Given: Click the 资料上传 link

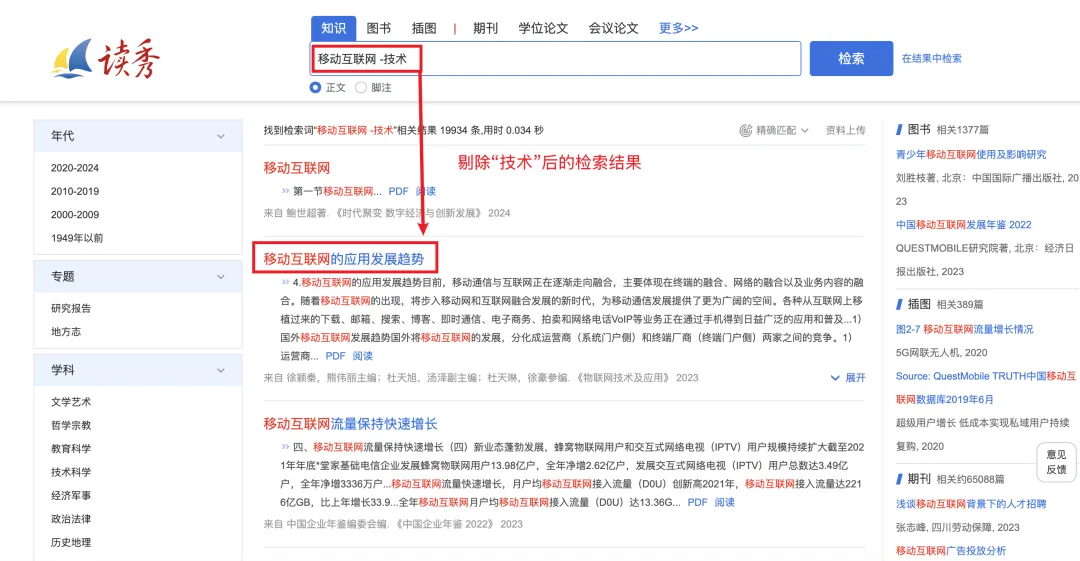Looking at the screenshot, I should click(845, 130).
